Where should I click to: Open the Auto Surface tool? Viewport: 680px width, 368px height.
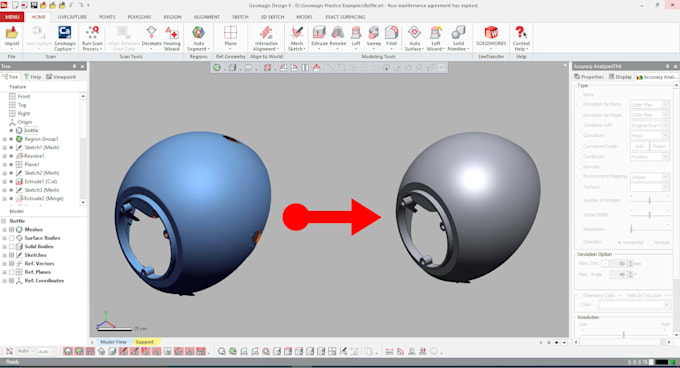[414, 38]
